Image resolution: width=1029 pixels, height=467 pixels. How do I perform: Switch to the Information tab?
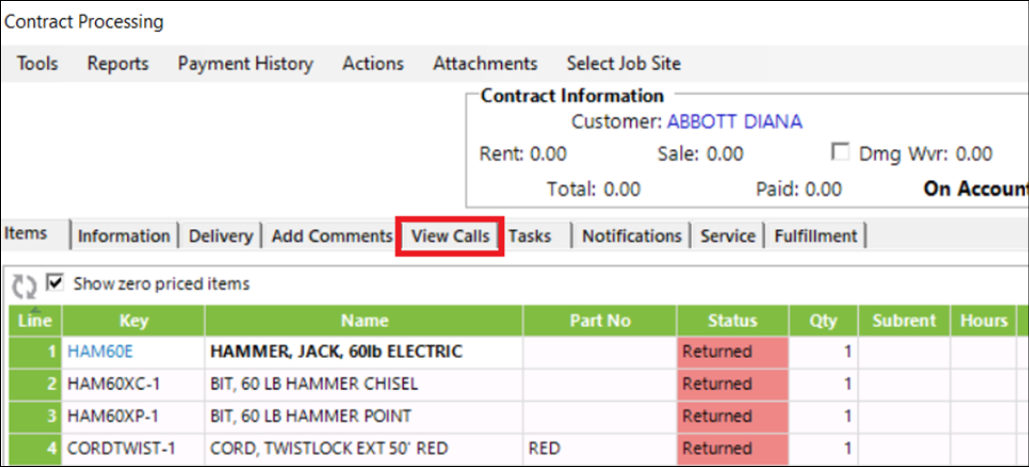124,236
